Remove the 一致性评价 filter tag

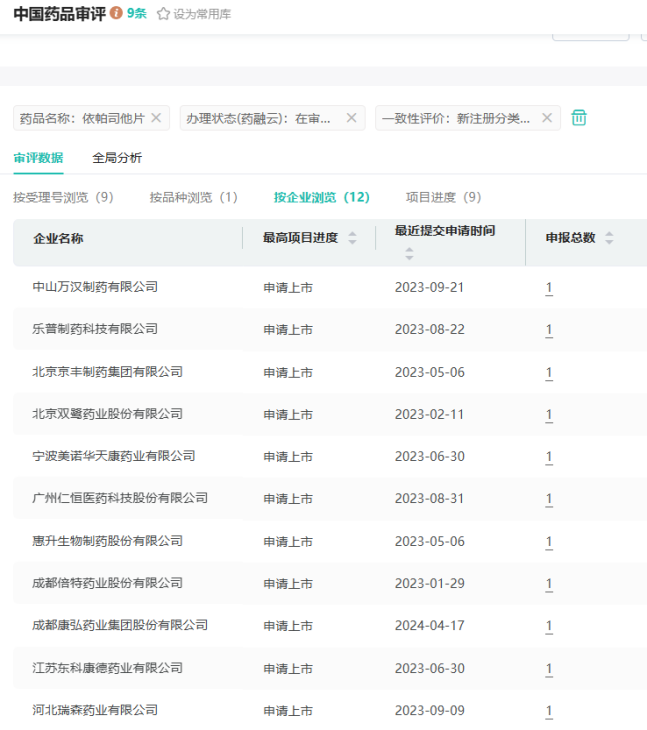[546, 118]
